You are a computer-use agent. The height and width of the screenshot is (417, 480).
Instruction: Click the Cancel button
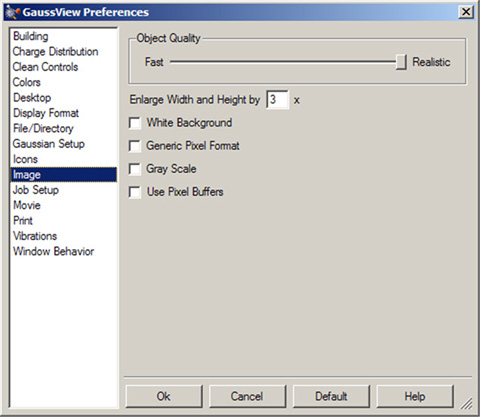pyautogui.click(x=247, y=396)
